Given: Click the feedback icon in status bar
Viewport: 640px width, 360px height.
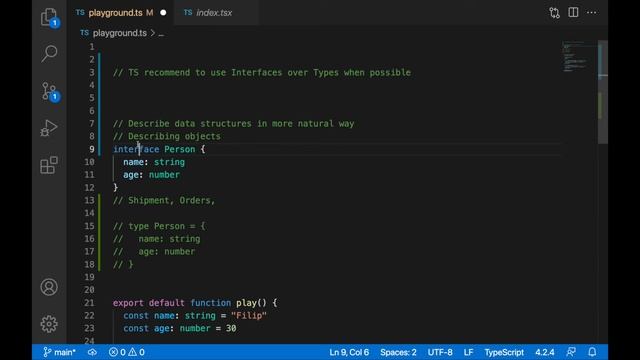Looking at the screenshot, I should pyautogui.click(x=571, y=352).
